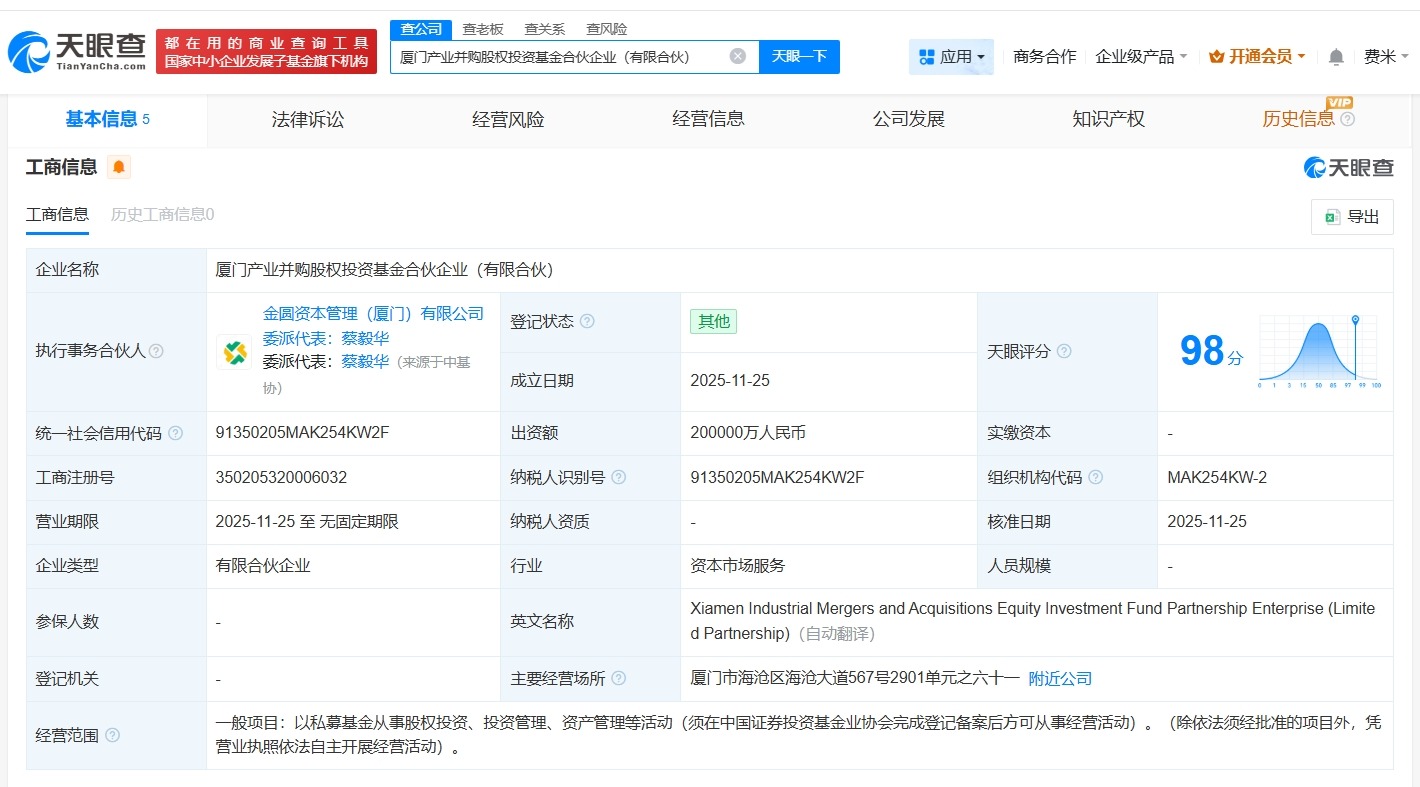
Task: Clear the search box using the X icon
Action: pyautogui.click(x=738, y=56)
